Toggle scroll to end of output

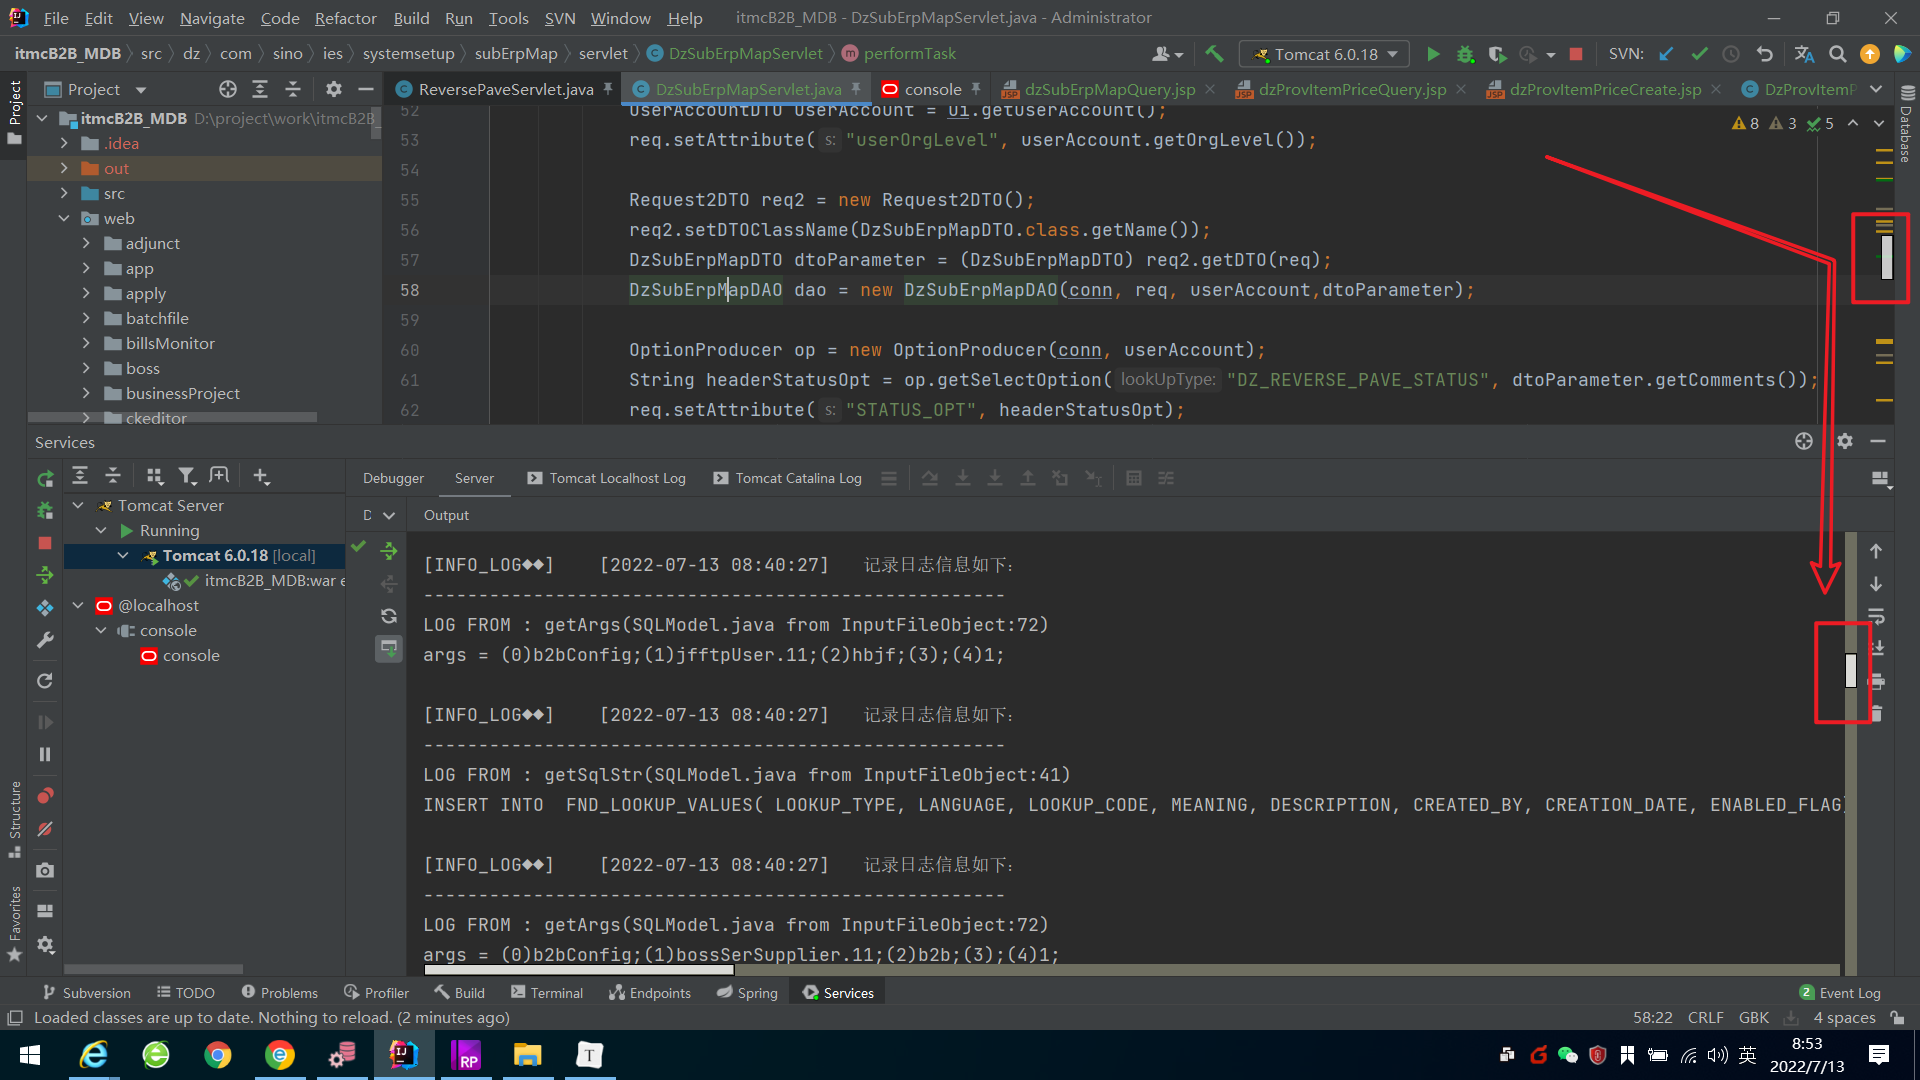coord(1876,648)
